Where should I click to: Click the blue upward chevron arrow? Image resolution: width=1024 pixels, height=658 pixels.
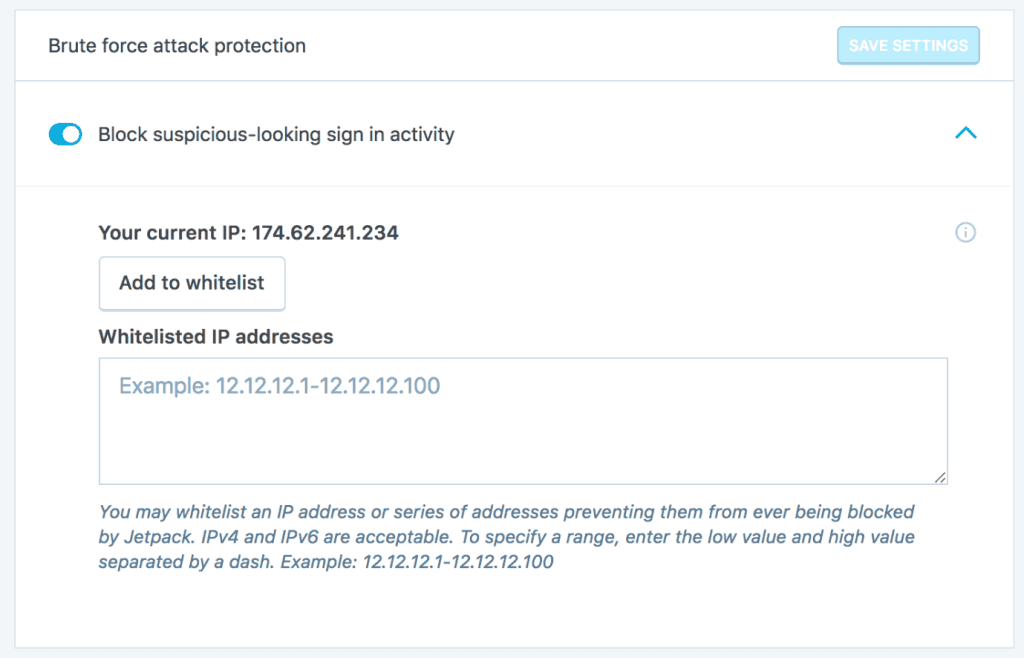(965, 133)
